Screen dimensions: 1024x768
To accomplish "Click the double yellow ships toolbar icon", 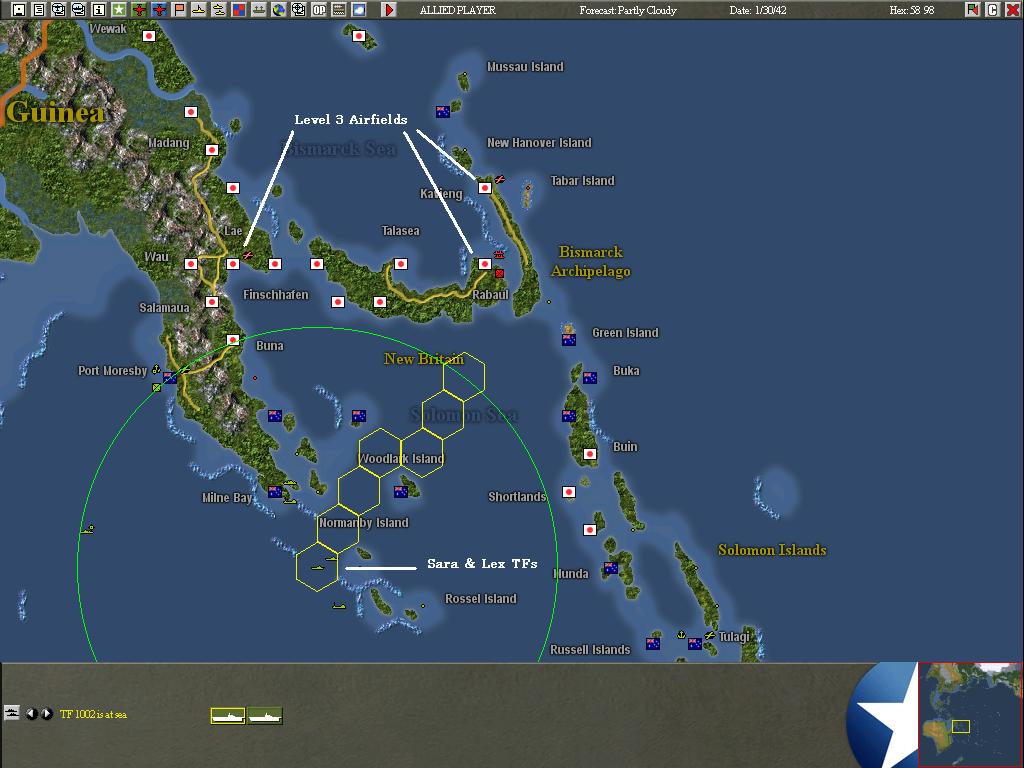I will coord(219,10).
